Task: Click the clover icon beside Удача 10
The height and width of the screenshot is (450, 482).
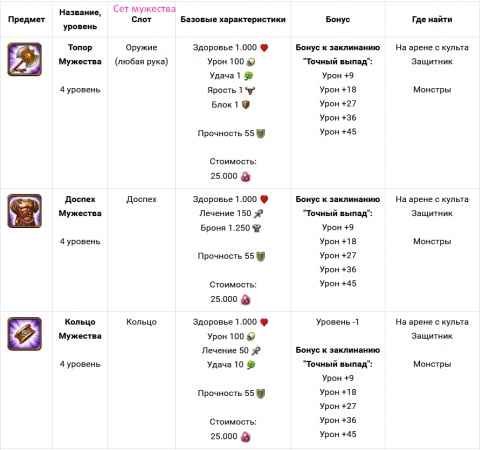Action: tap(251, 365)
